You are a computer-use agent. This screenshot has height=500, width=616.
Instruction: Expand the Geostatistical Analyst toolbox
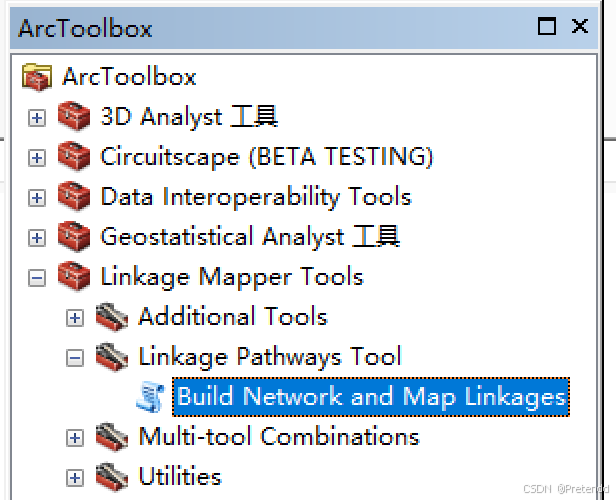tap(37, 238)
